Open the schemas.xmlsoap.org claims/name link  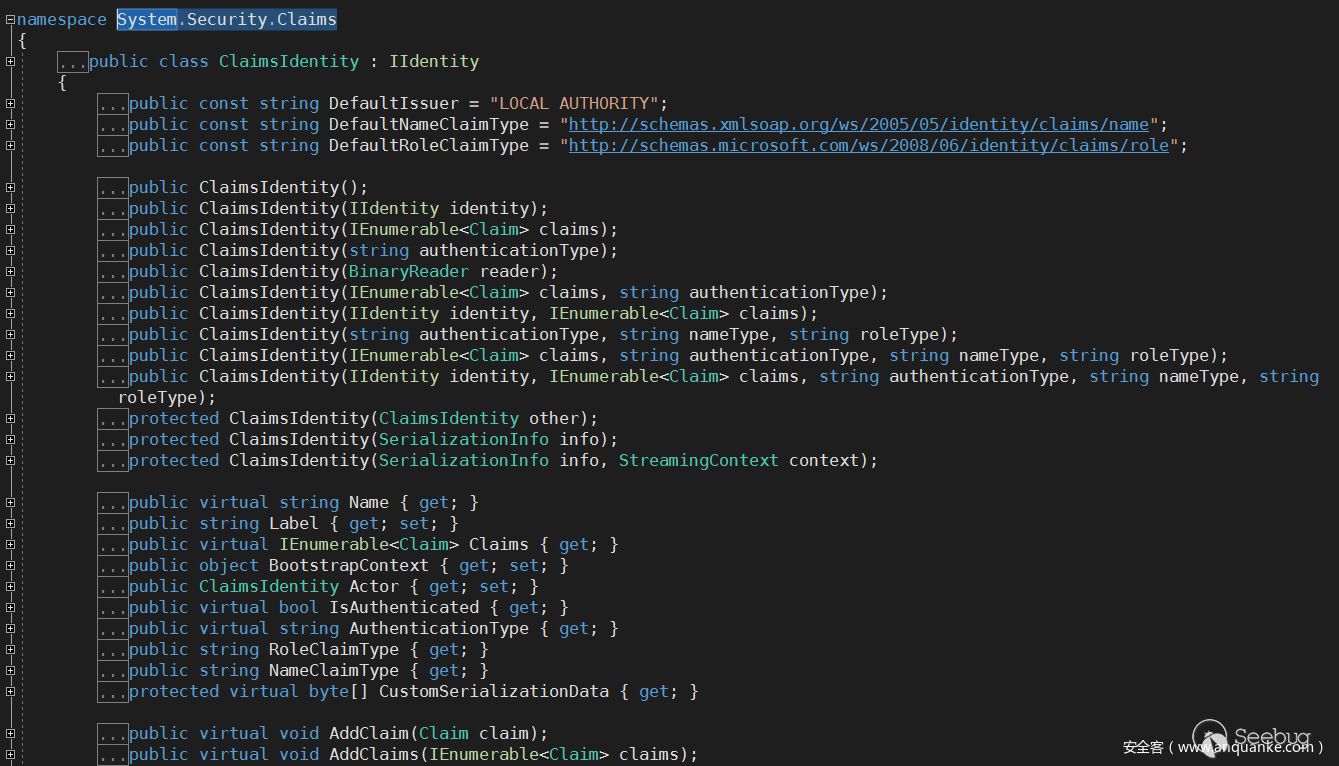pos(859,124)
